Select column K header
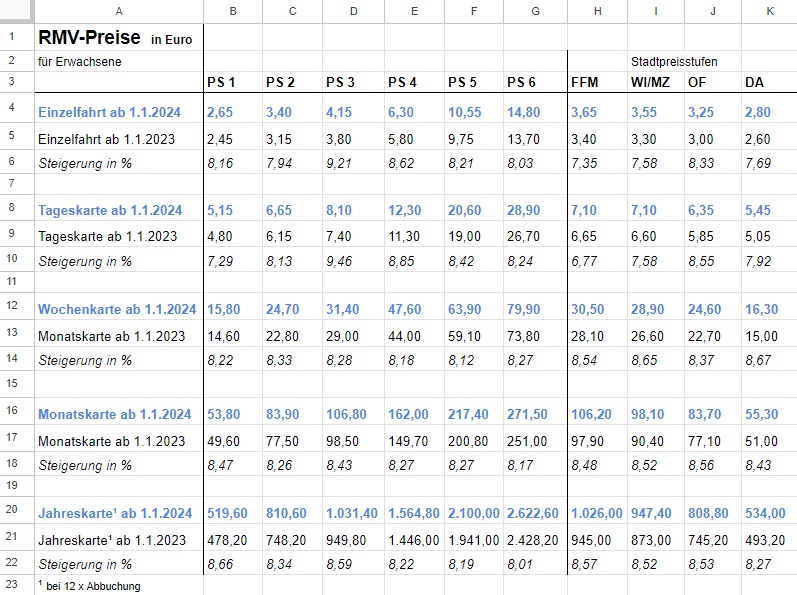 770,11
